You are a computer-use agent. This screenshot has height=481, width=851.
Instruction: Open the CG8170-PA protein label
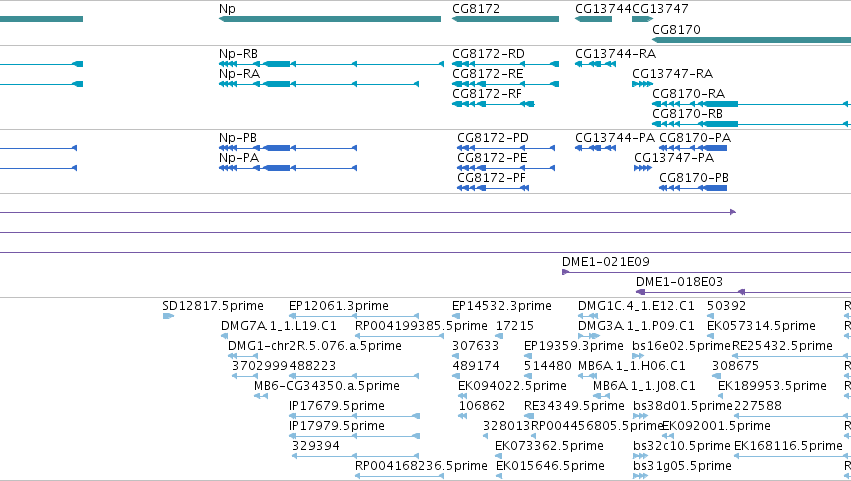695,138
